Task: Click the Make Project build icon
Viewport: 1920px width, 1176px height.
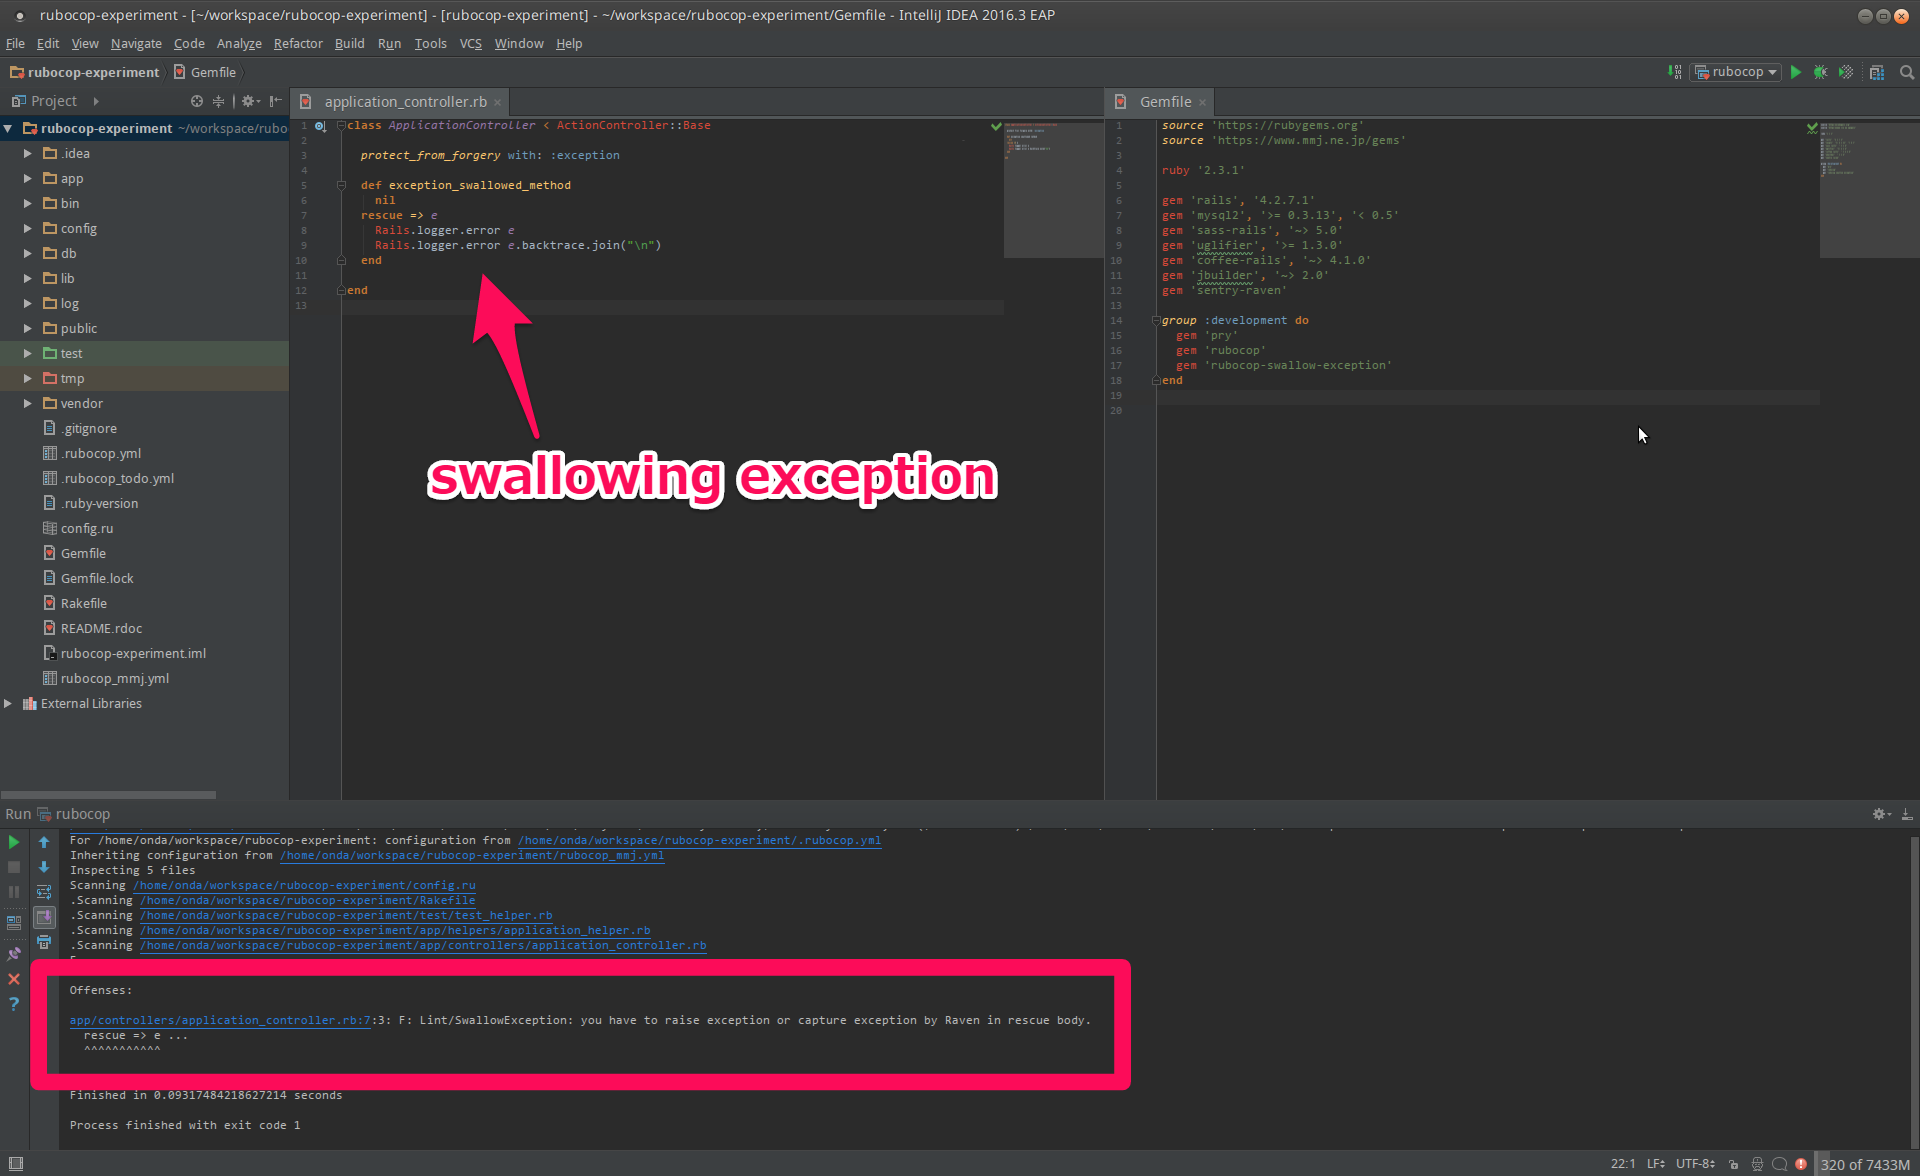Action: [1675, 72]
